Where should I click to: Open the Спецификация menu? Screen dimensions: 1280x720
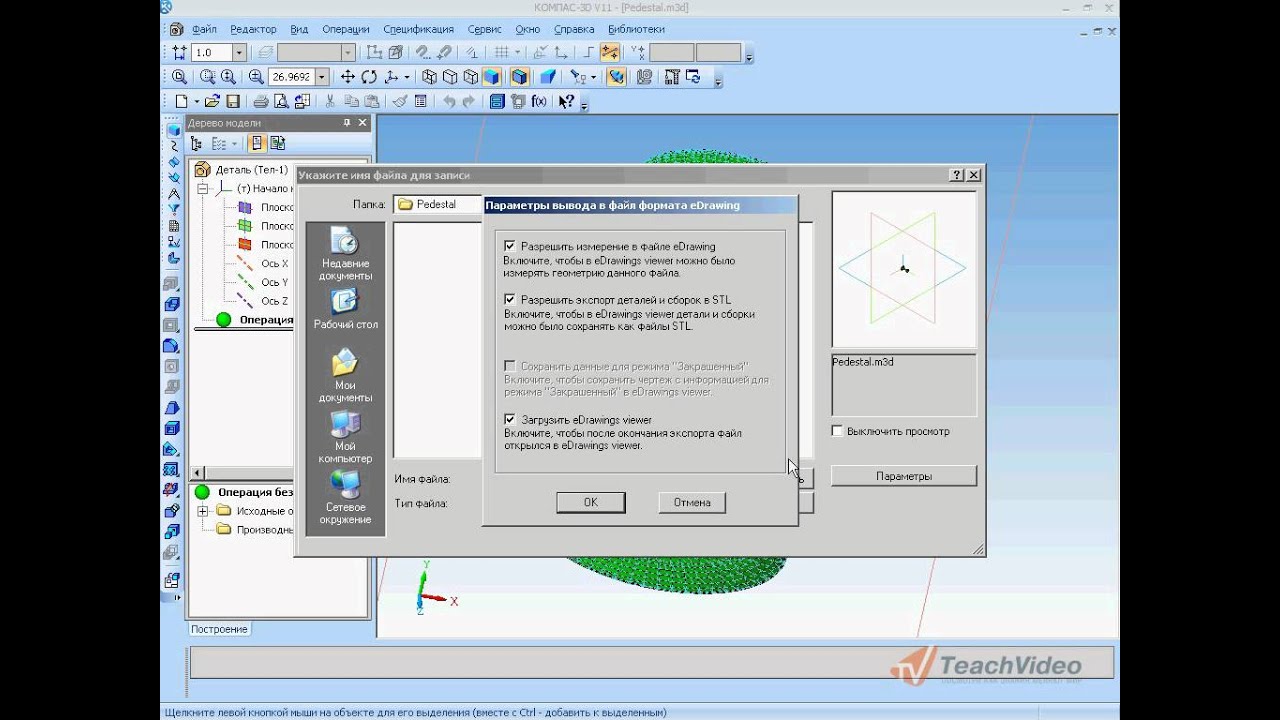[418, 29]
